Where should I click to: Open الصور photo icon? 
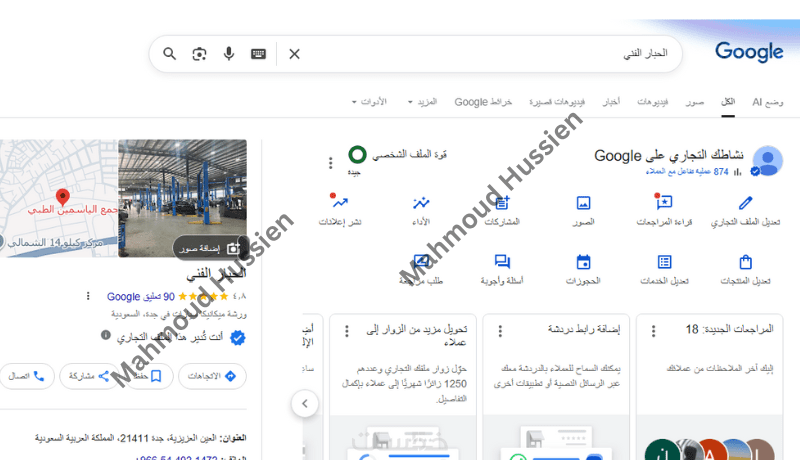click(583, 203)
